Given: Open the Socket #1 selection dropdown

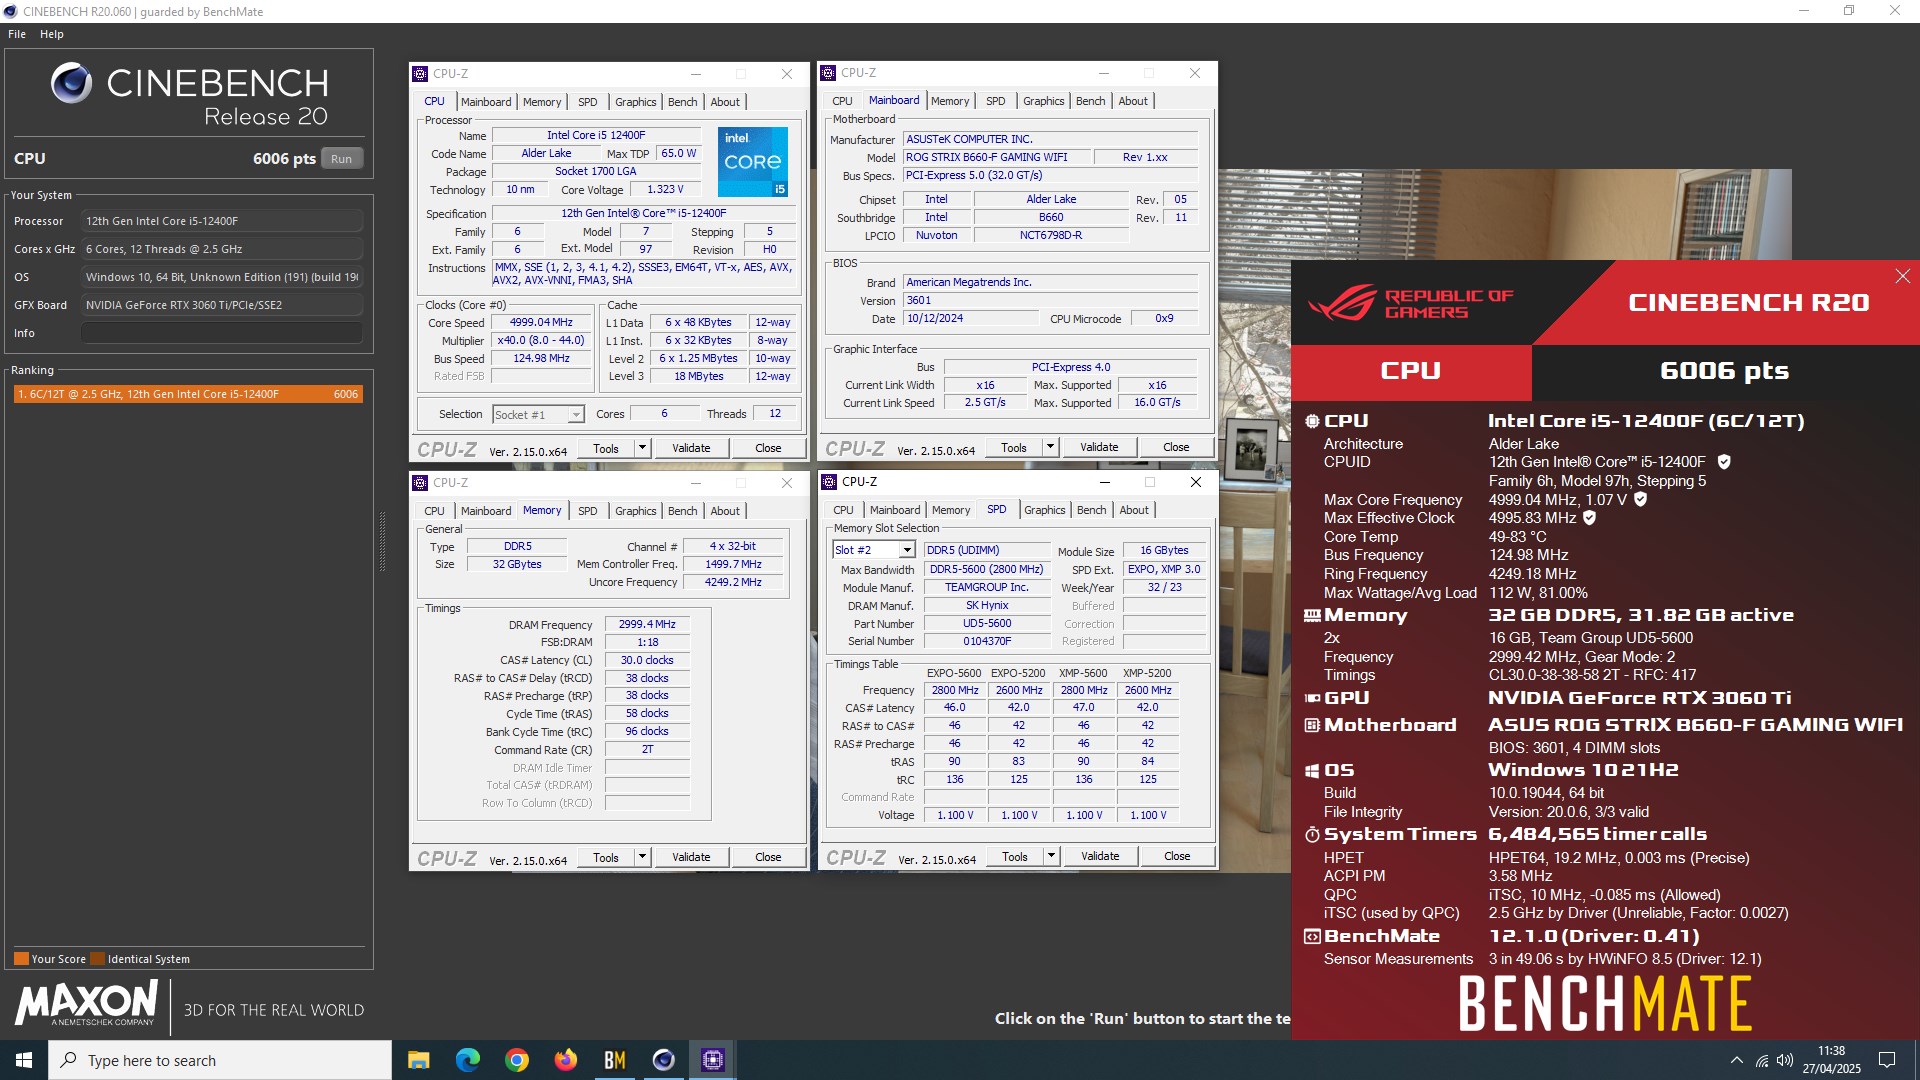Looking at the screenshot, I should 576,414.
